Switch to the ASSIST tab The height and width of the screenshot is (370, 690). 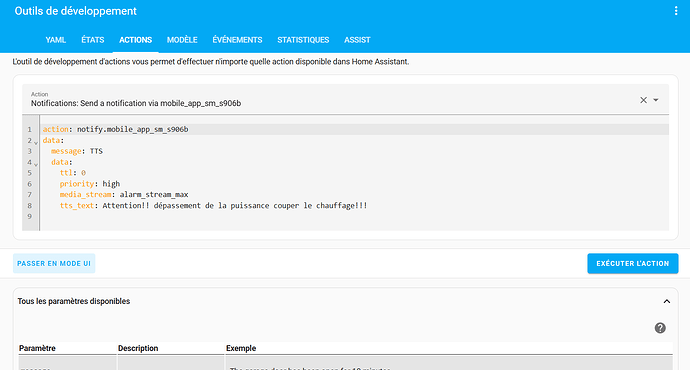[x=357, y=40]
